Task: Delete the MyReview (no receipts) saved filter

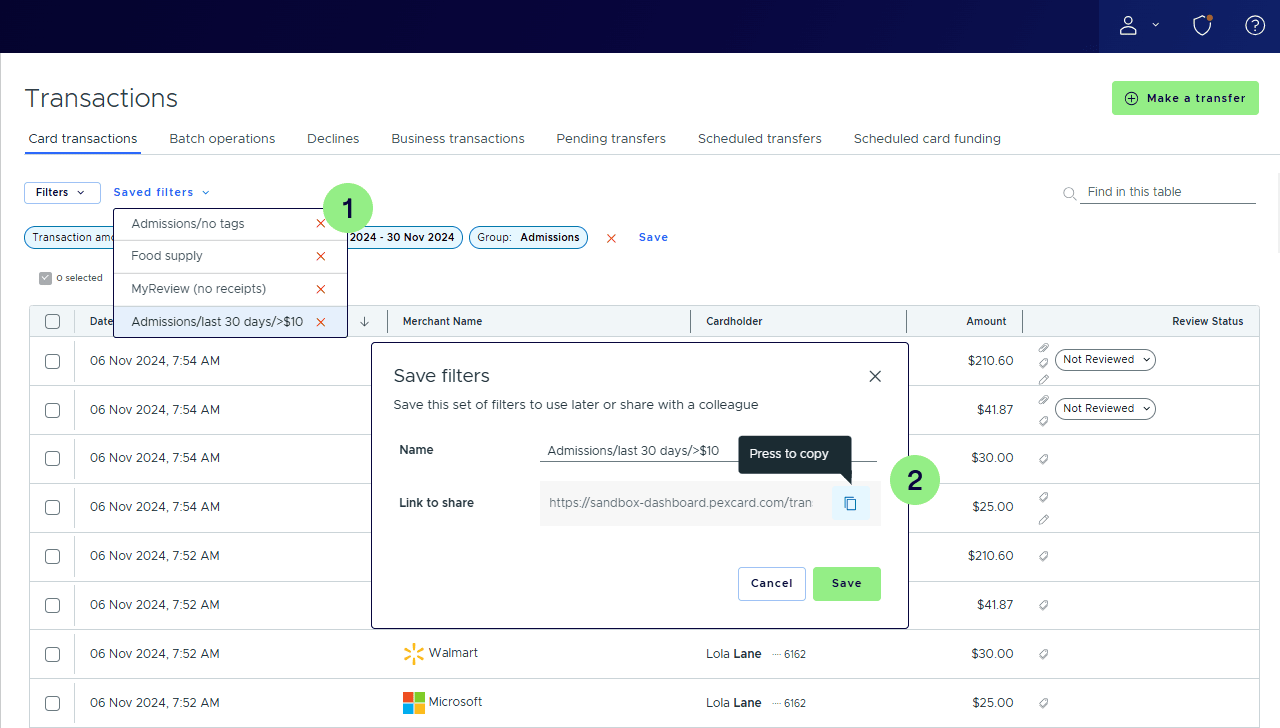Action: tap(321, 290)
